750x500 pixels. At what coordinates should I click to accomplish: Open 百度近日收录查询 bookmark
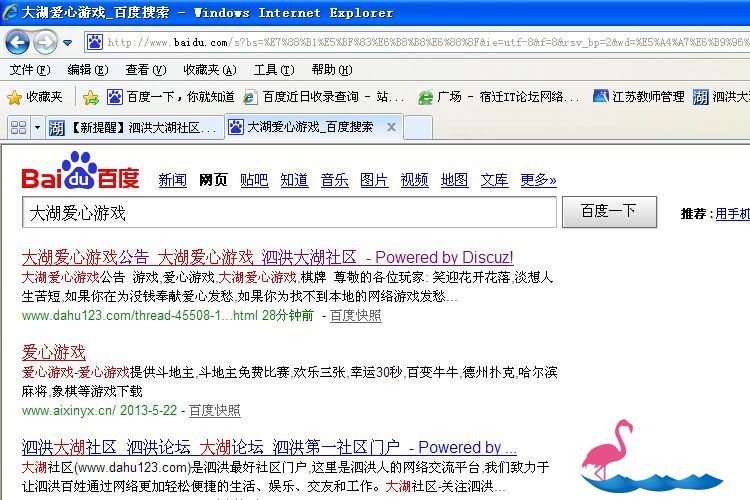point(324,97)
